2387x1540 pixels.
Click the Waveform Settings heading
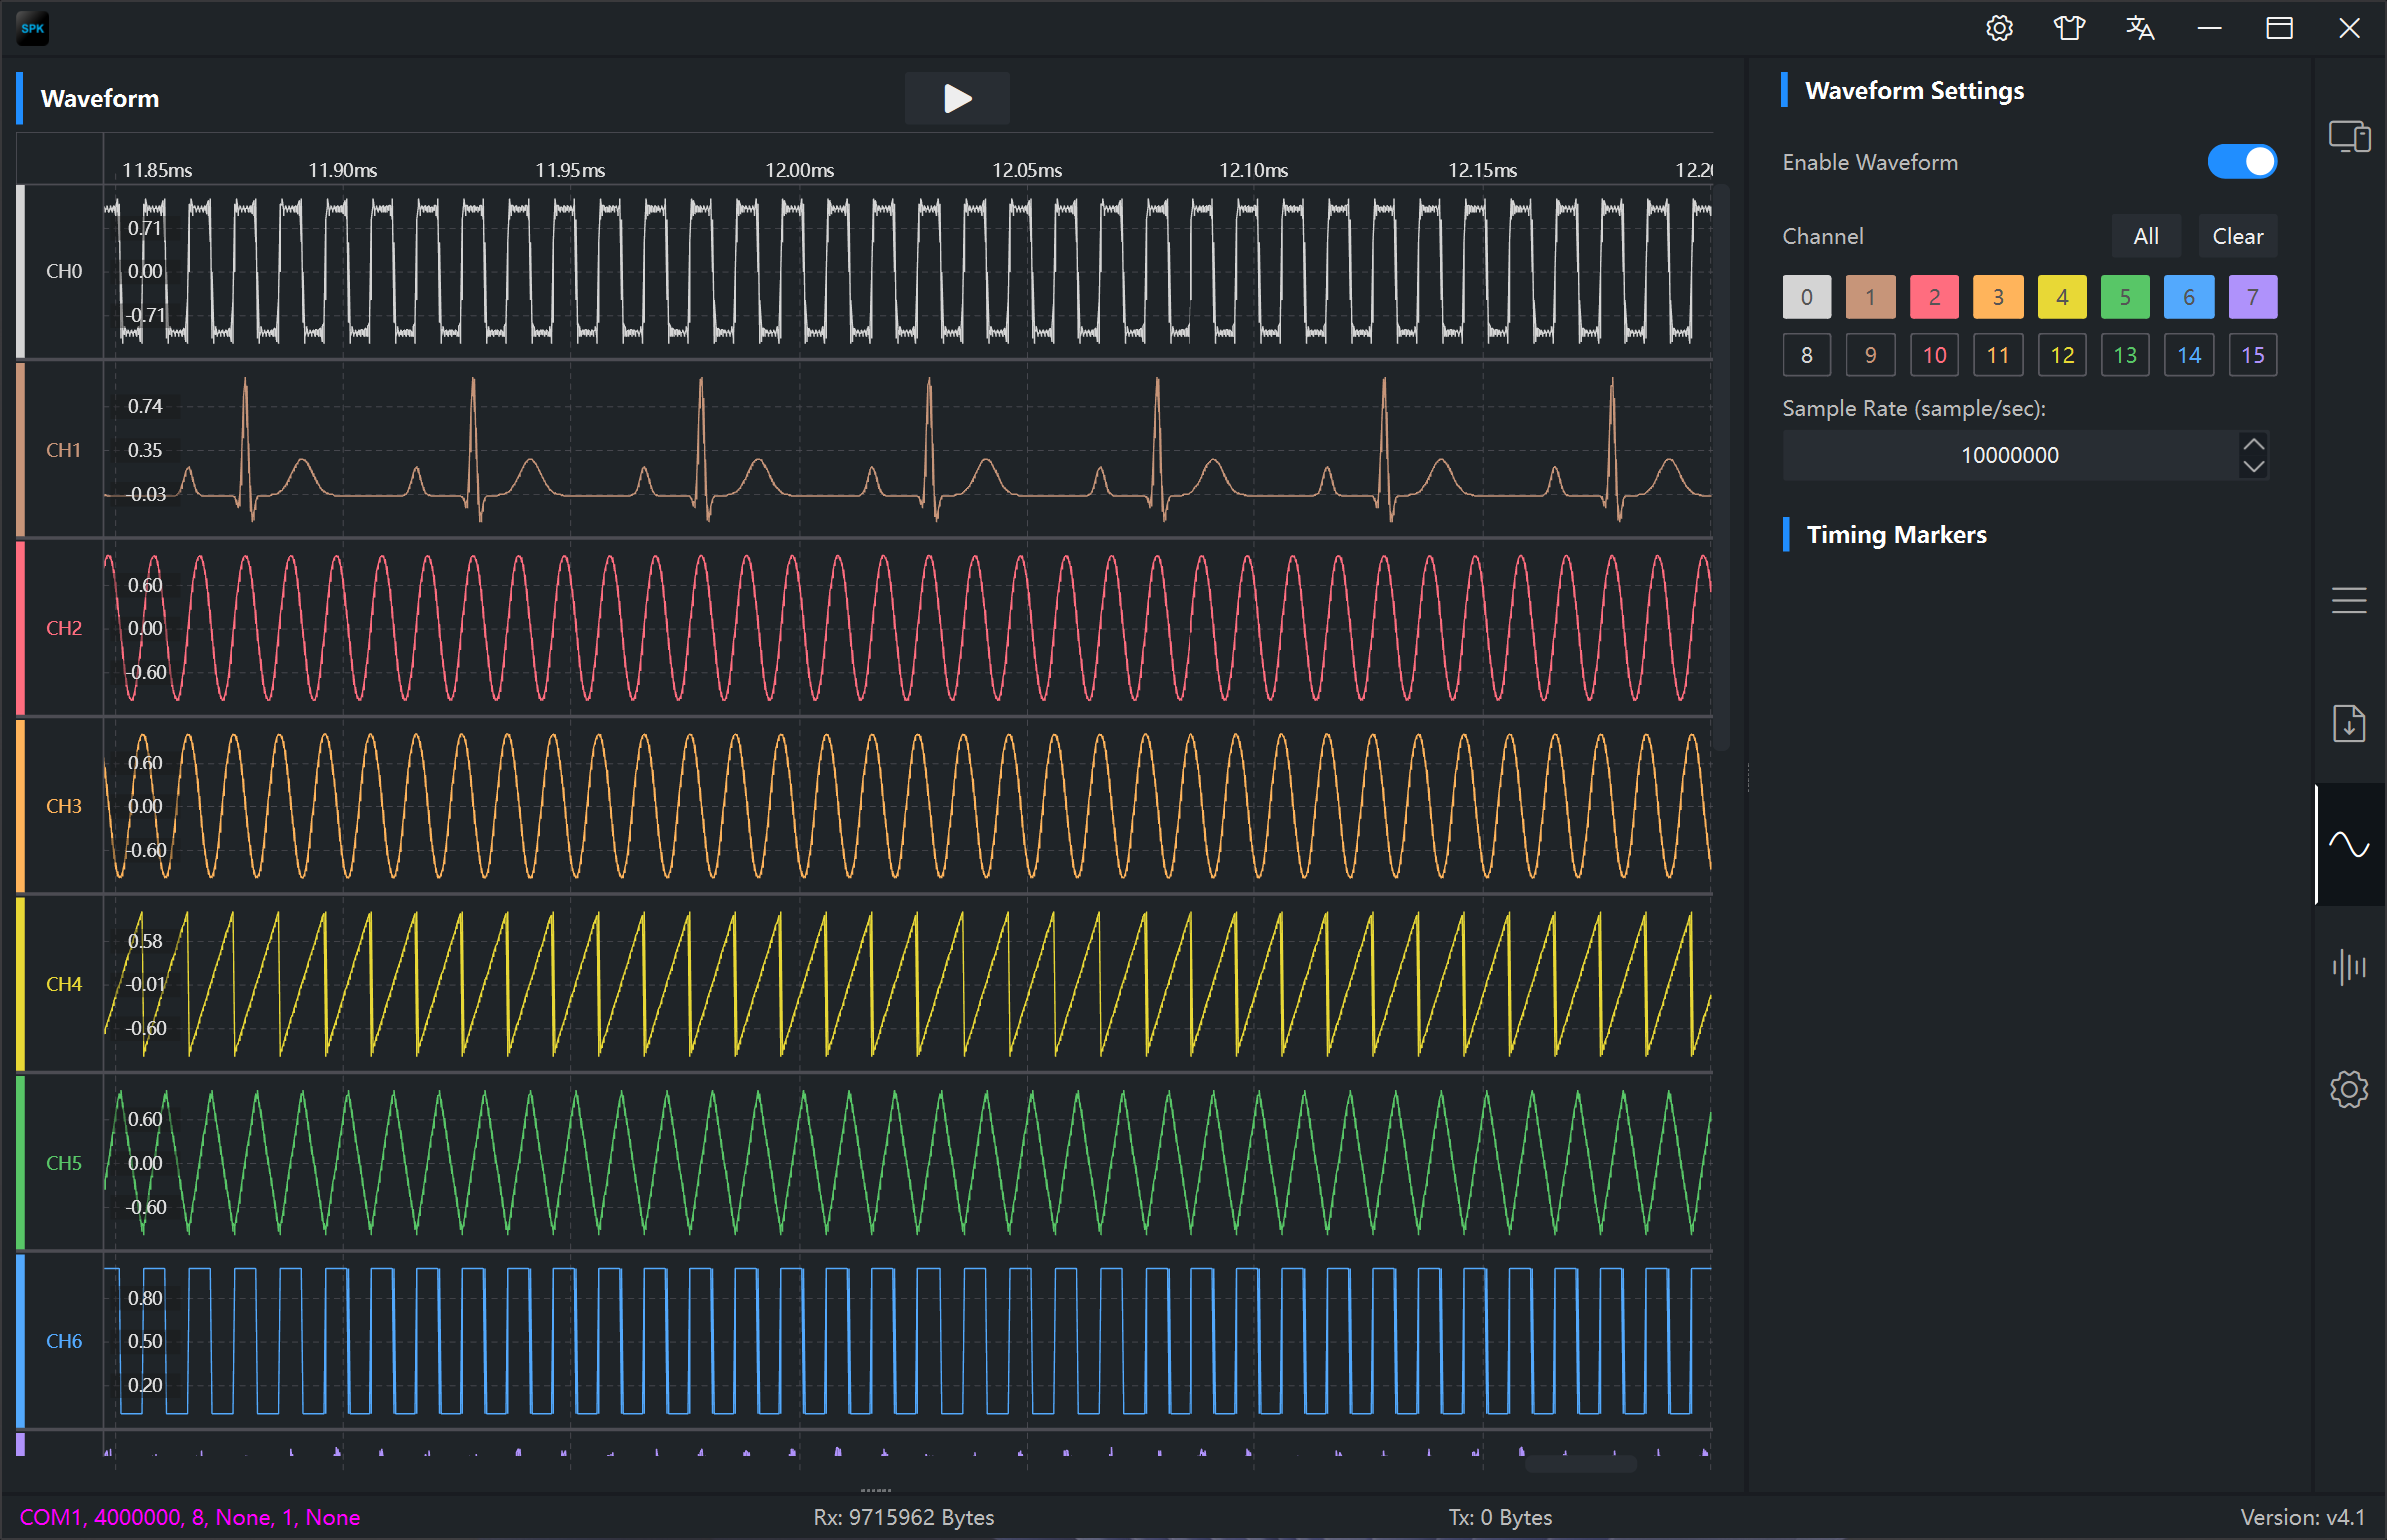(1914, 91)
